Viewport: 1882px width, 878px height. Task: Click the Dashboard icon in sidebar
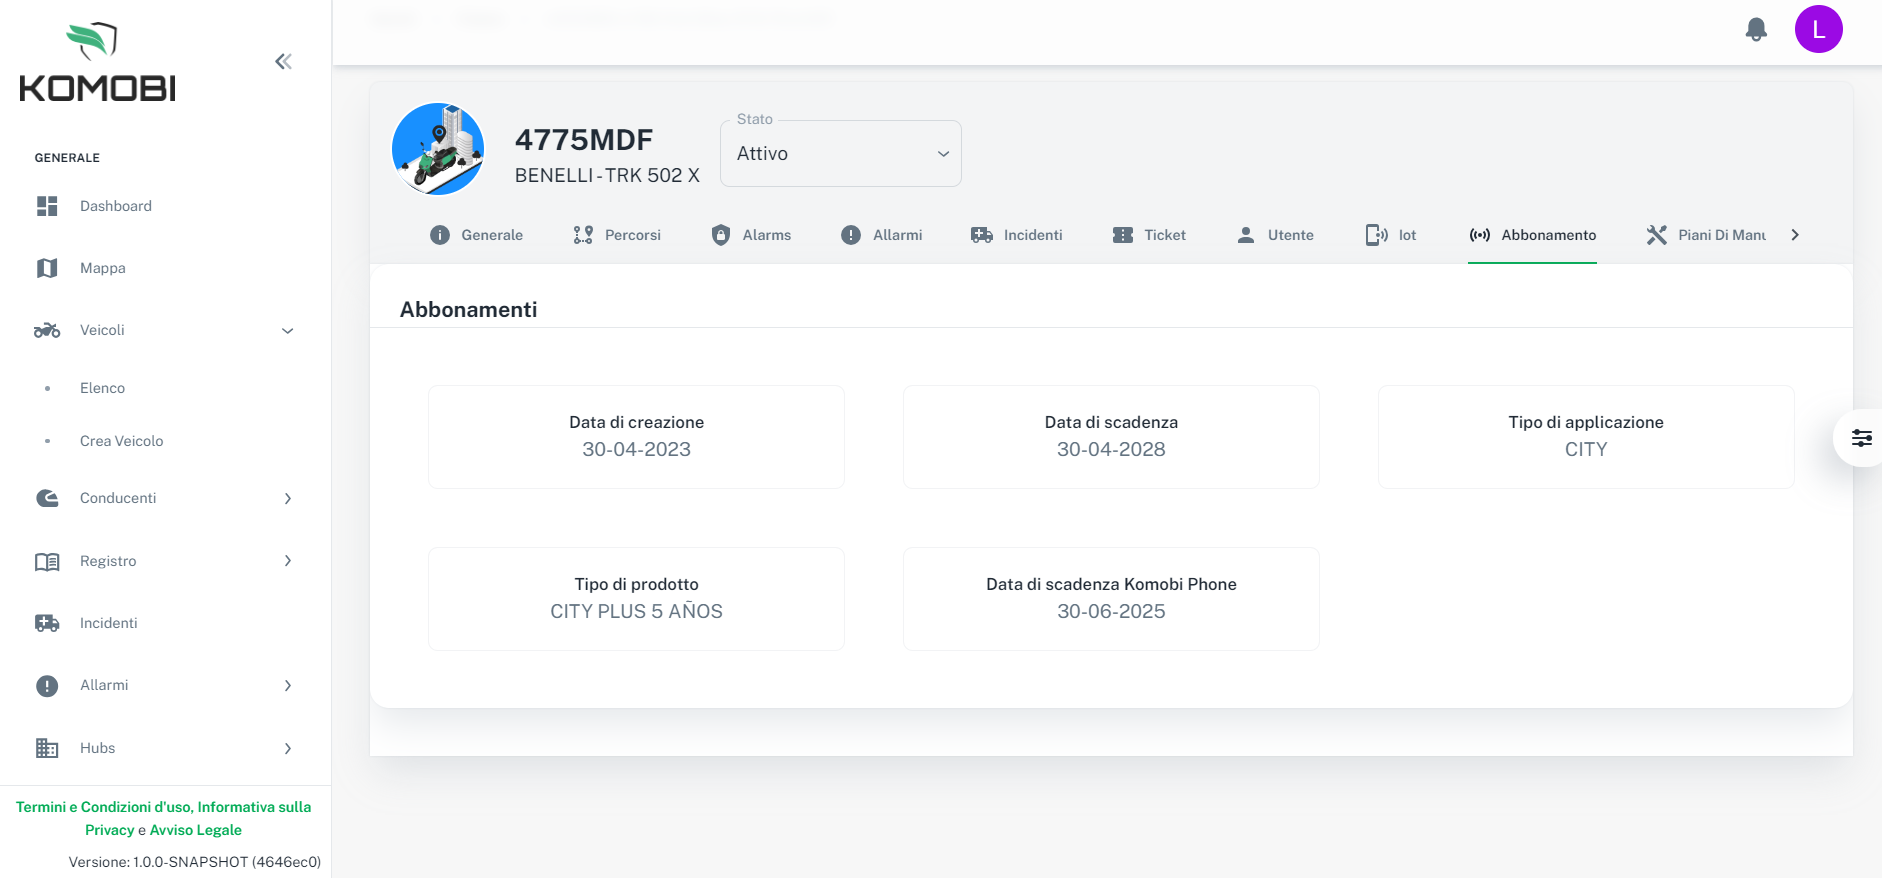point(47,206)
